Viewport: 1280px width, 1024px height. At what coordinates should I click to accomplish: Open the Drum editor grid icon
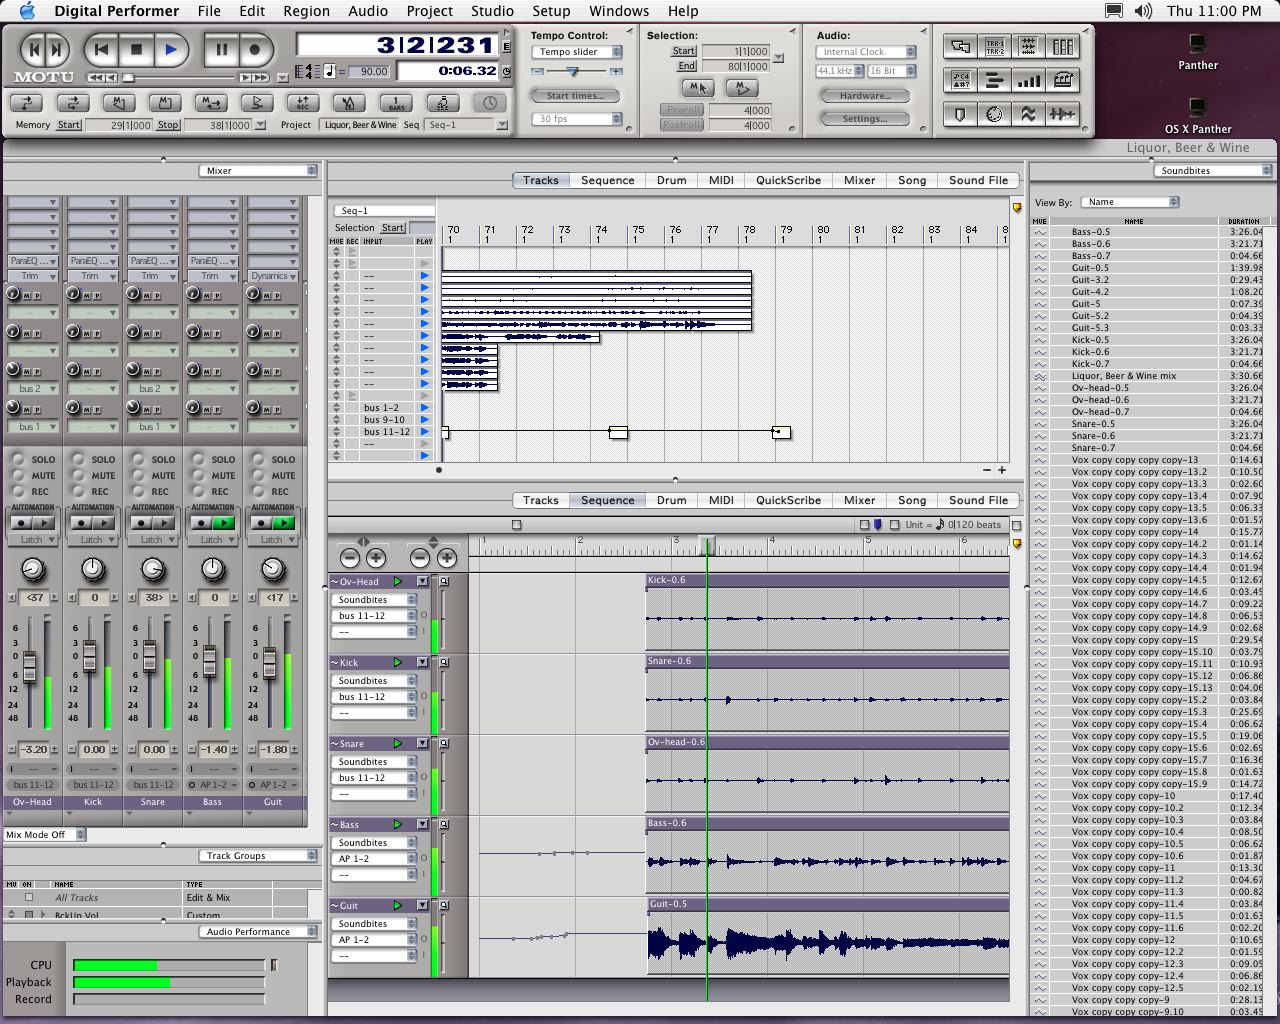tap(1029, 46)
